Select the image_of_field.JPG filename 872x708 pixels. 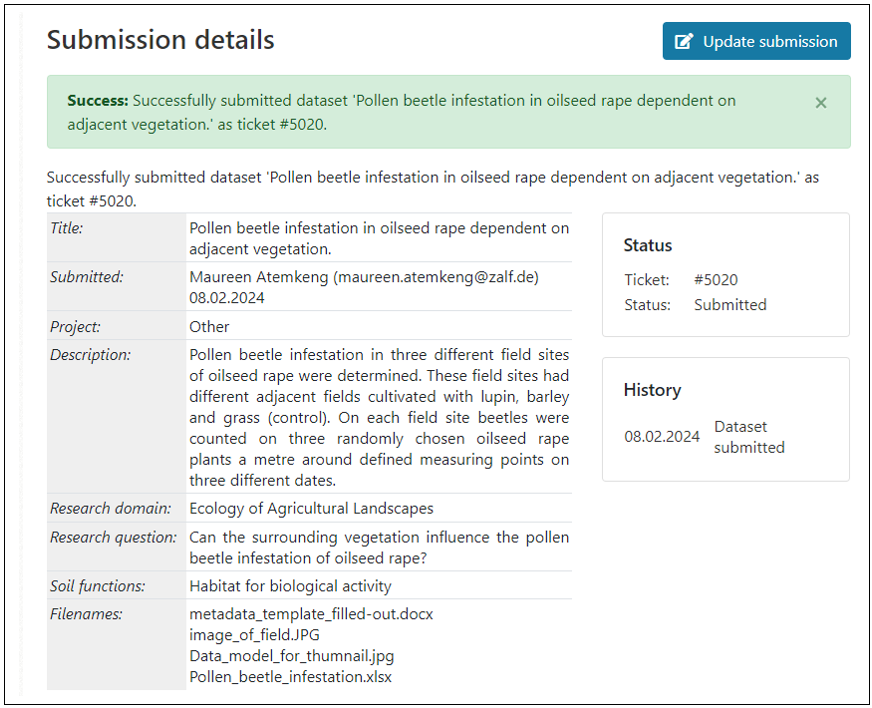(x=254, y=635)
